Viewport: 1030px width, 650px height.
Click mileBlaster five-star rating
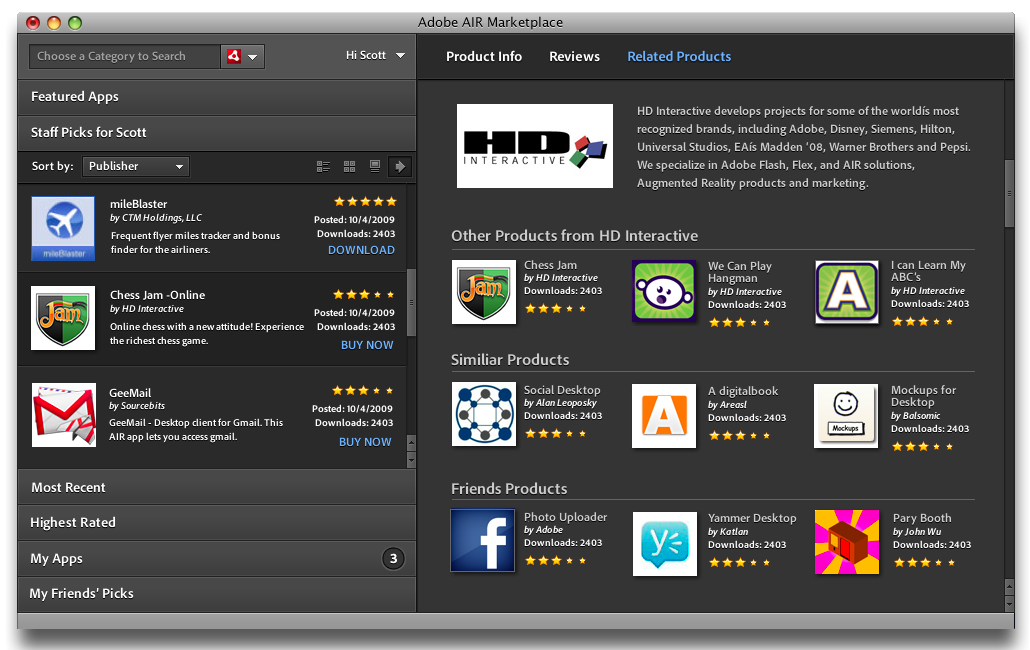pyautogui.click(x=365, y=202)
